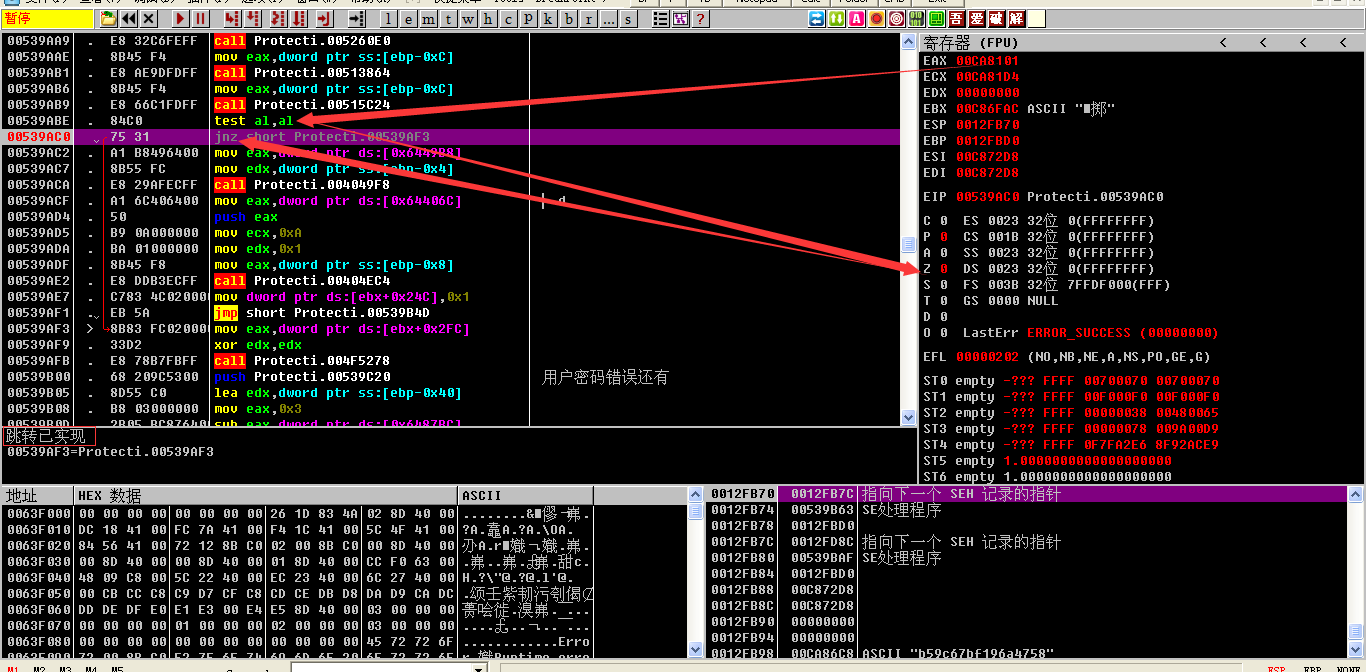Open breakpoints window with the 'b' button
1366x672 pixels.
click(x=567, y=19)
